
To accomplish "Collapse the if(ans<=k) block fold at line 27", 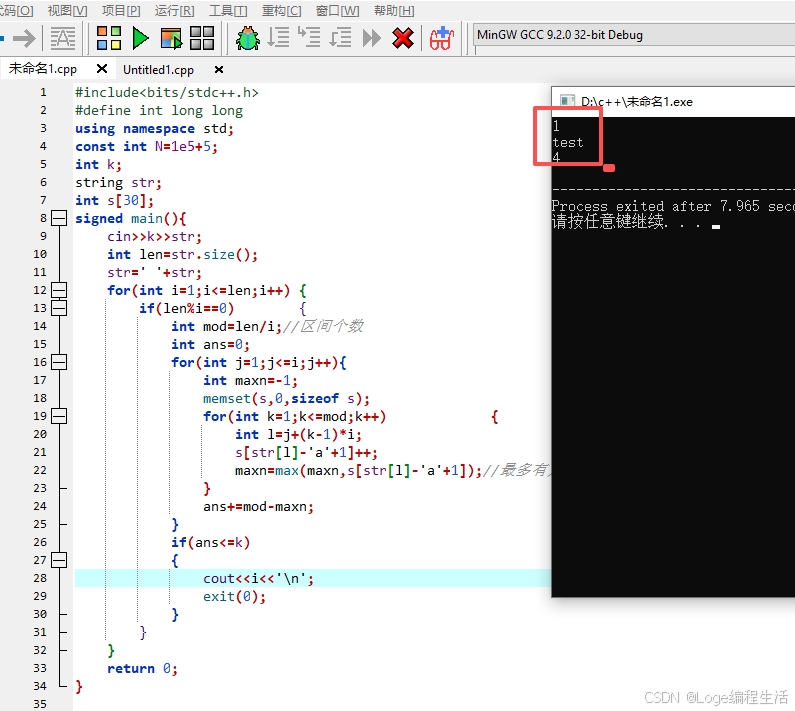I will [59, 560].
